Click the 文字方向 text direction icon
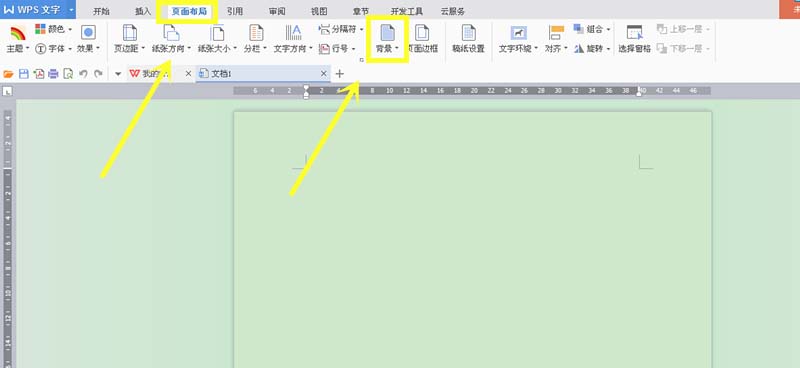This screenshot has width=800, height=368. click(293, 33)
